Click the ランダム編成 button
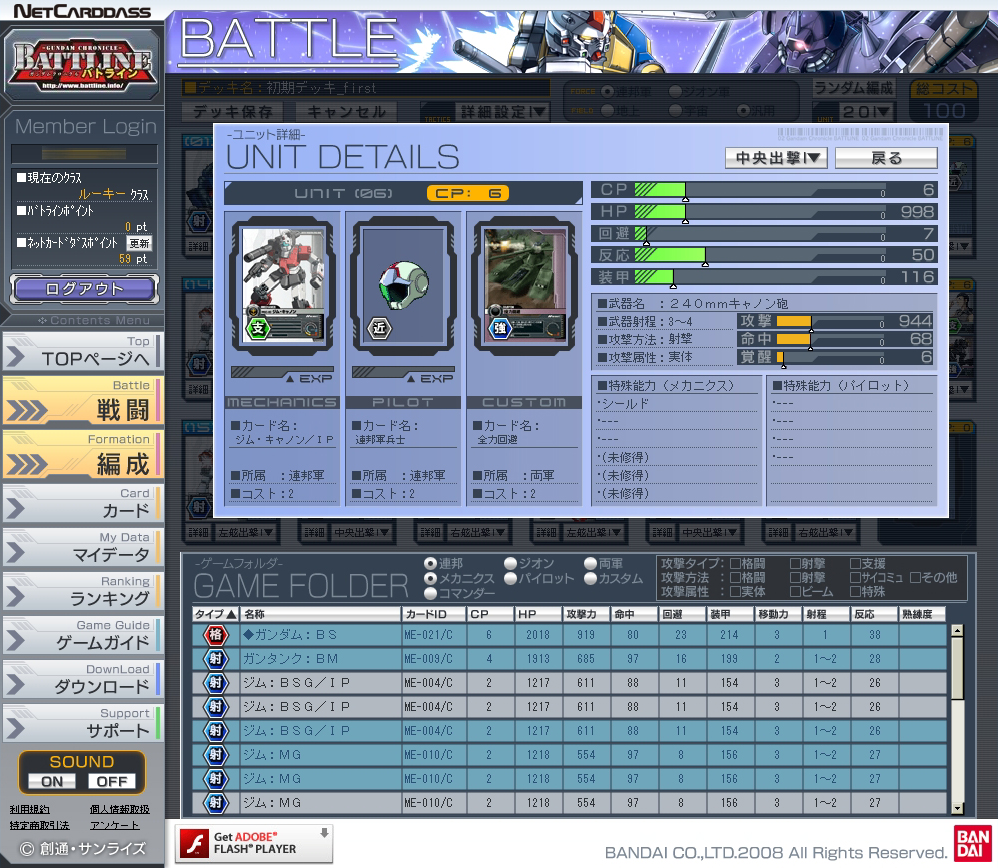 click(854, 88)
